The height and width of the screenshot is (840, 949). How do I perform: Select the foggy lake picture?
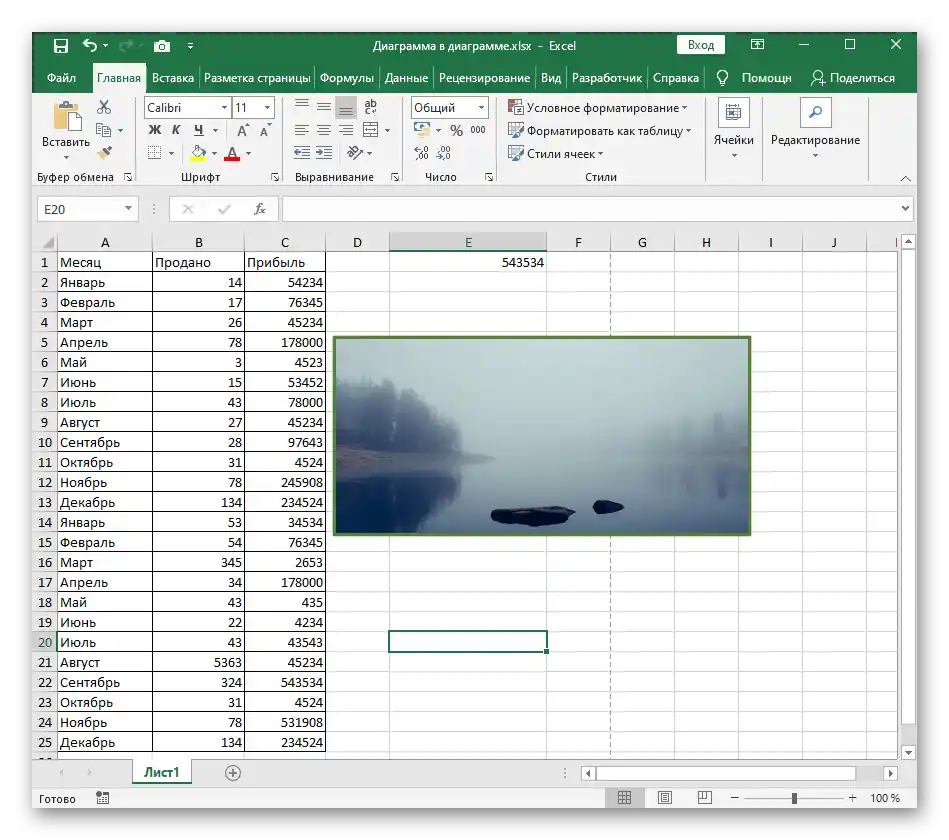[x=541, y=436]
